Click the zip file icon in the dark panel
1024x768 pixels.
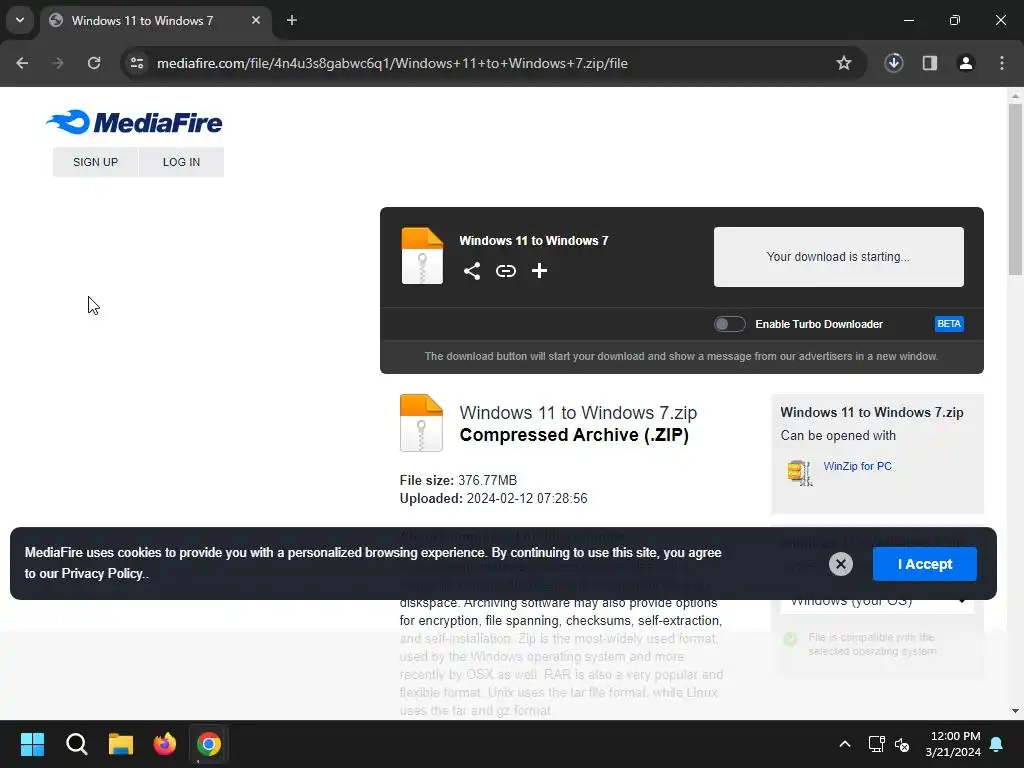(422, 255)
